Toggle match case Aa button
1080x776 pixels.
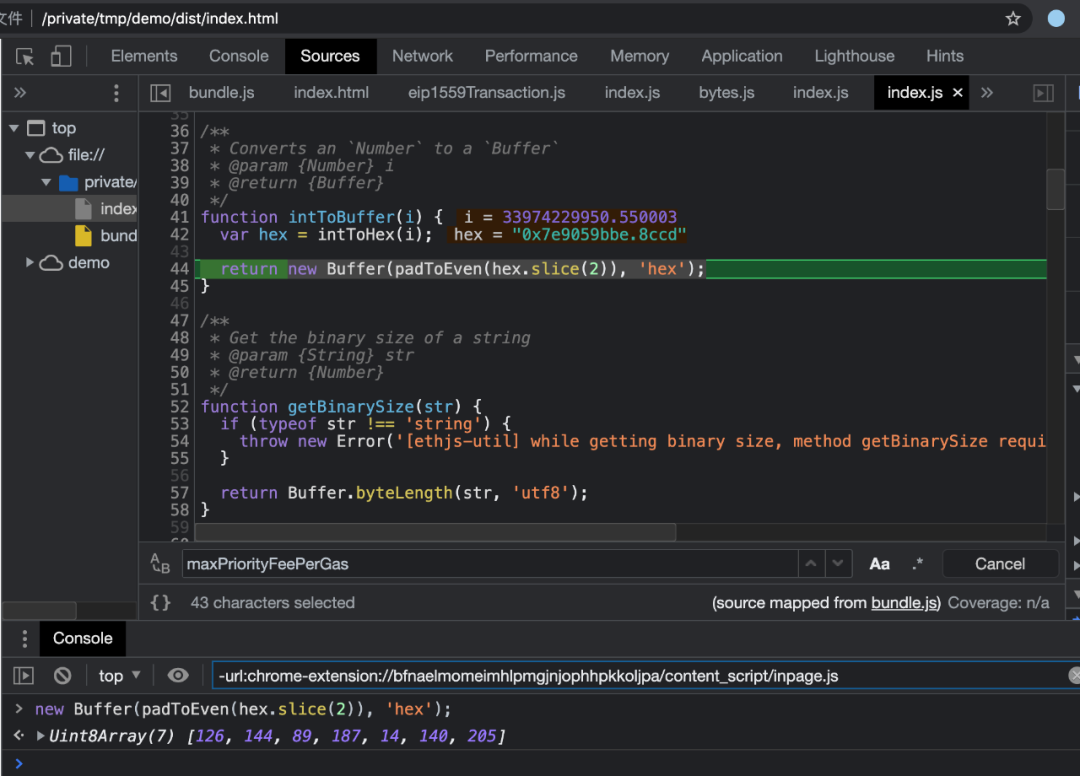pyautogui.click(x=879, y=565)
